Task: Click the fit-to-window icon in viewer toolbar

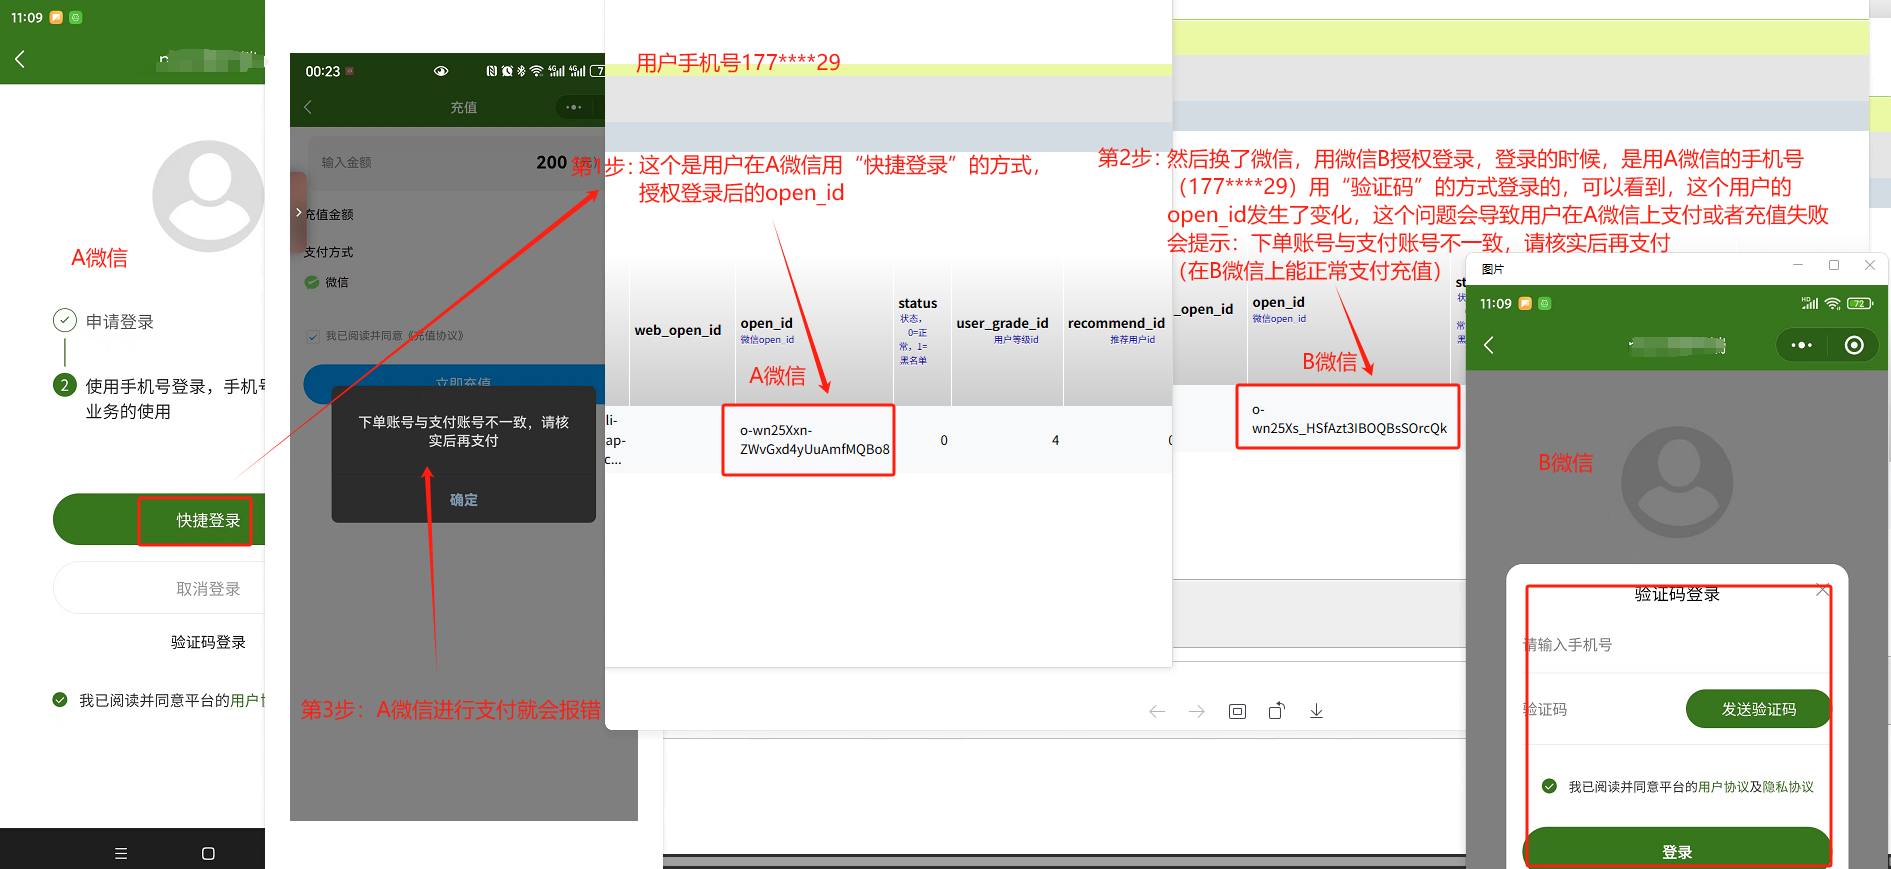Action: 1237,711
